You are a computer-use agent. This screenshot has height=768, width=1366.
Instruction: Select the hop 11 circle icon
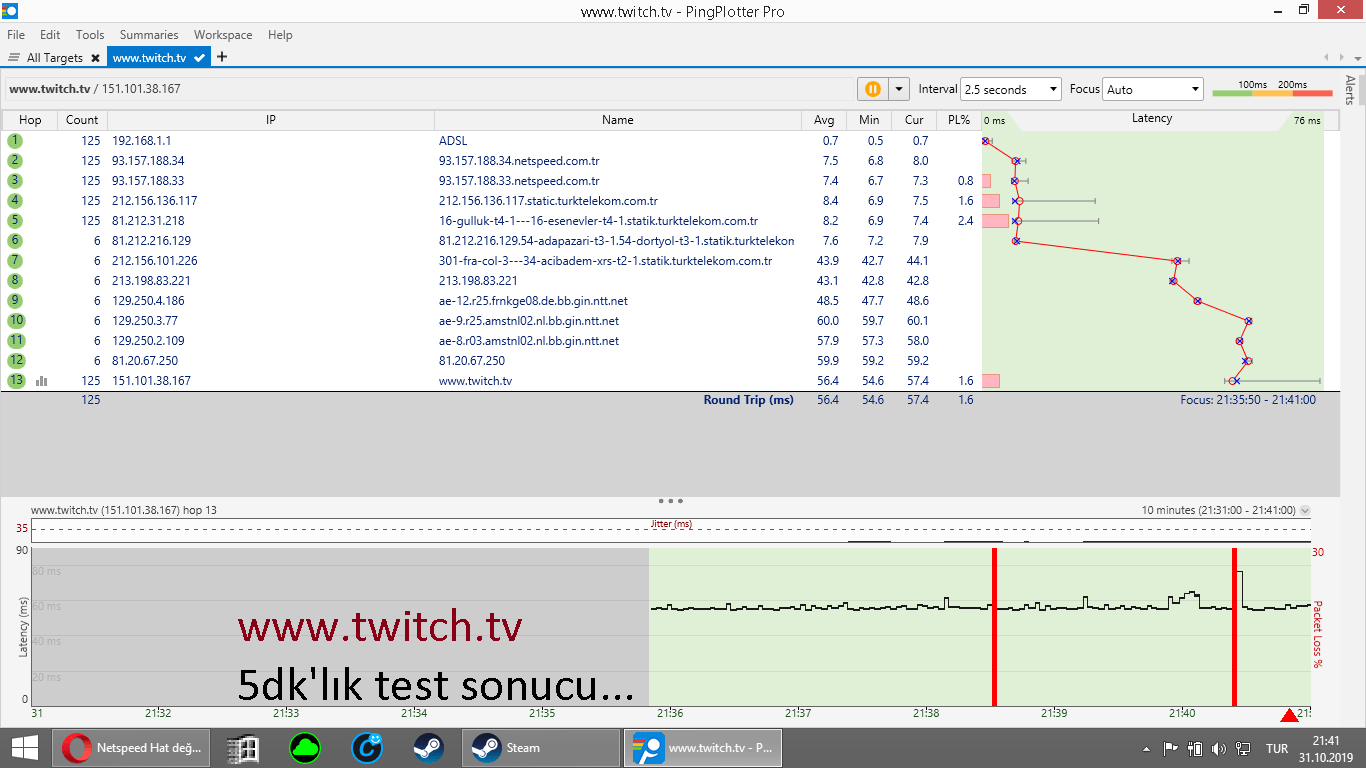pos(16,341)
